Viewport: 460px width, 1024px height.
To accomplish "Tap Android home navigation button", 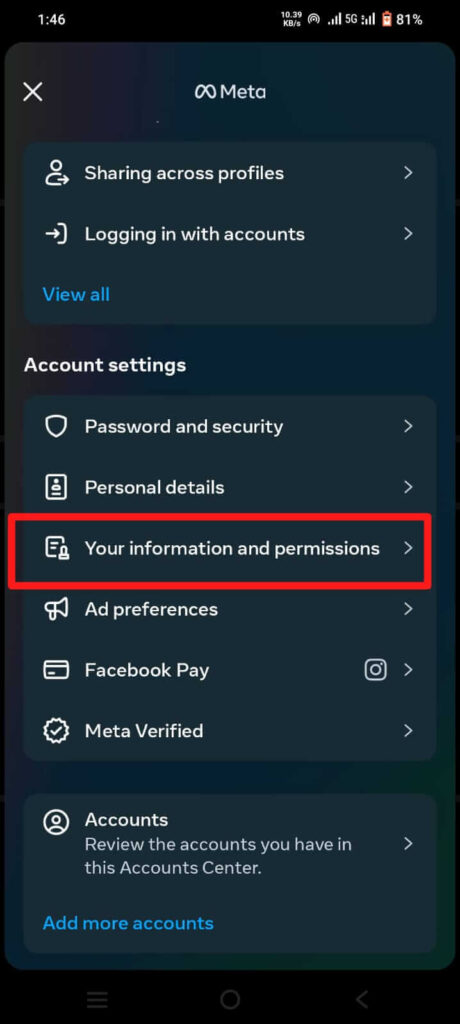I will pyautogui.click(x=230, y=999).
